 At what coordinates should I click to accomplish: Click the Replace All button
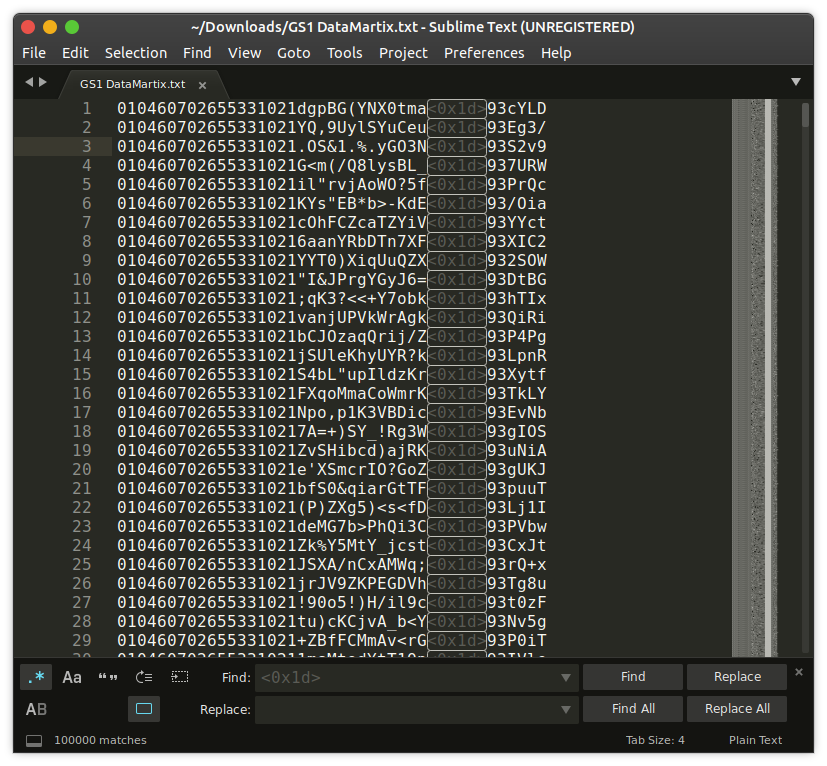pos(737,709)
